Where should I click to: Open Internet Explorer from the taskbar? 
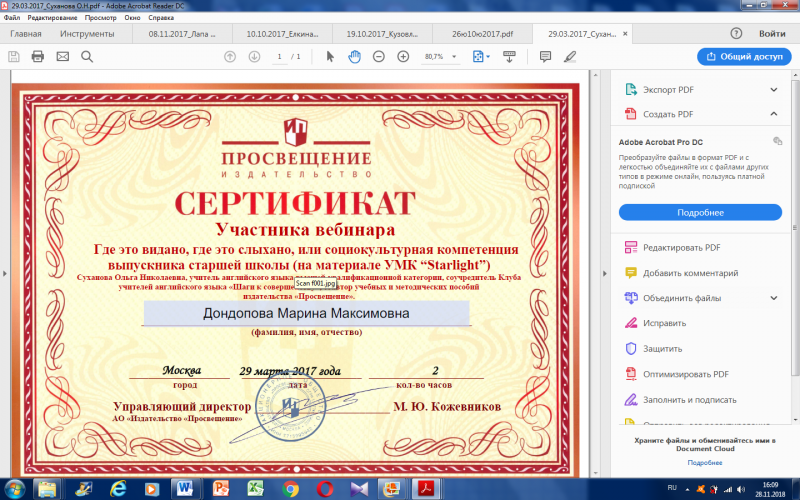coord(117,489)
